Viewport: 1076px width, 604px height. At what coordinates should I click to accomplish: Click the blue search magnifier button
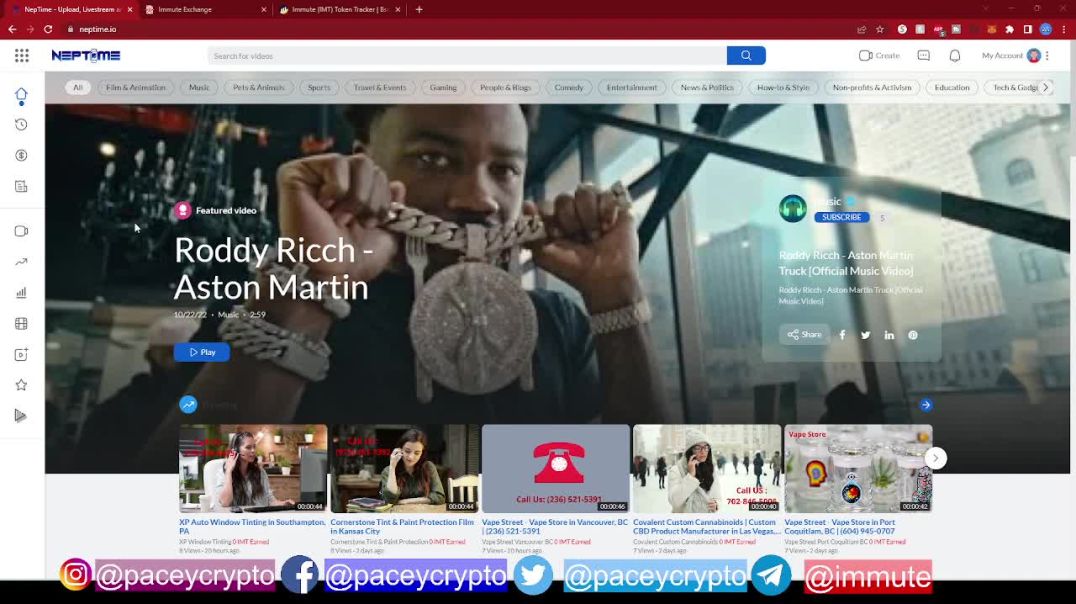746,56
